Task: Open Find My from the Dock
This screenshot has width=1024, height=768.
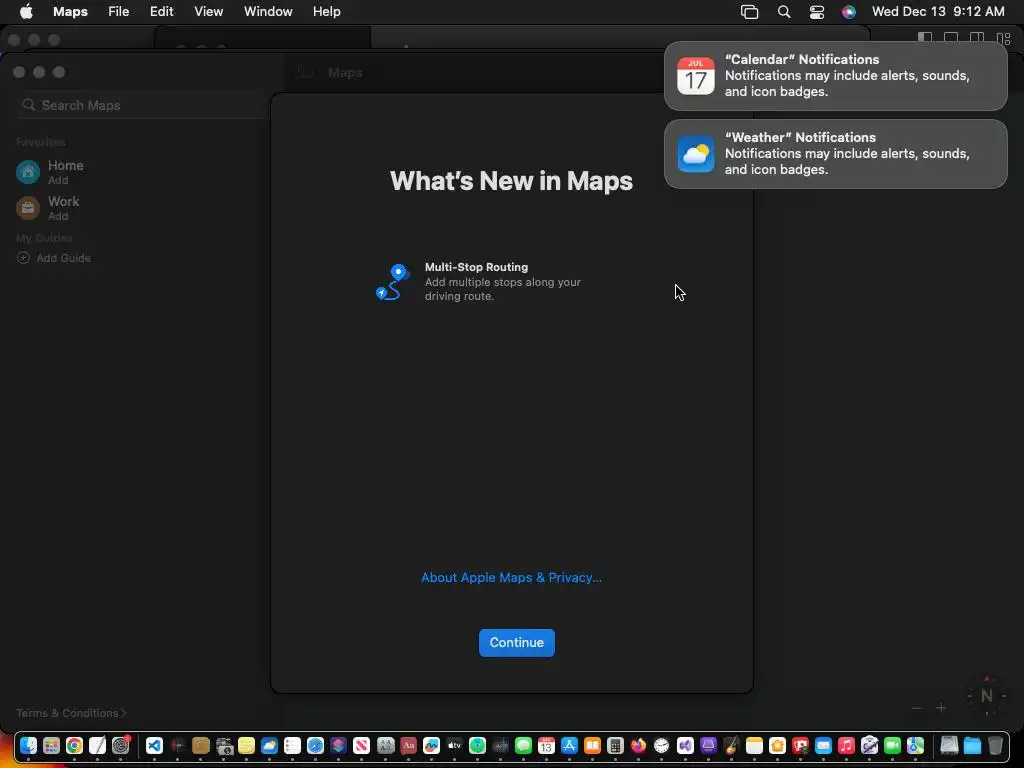Action: 477,745
